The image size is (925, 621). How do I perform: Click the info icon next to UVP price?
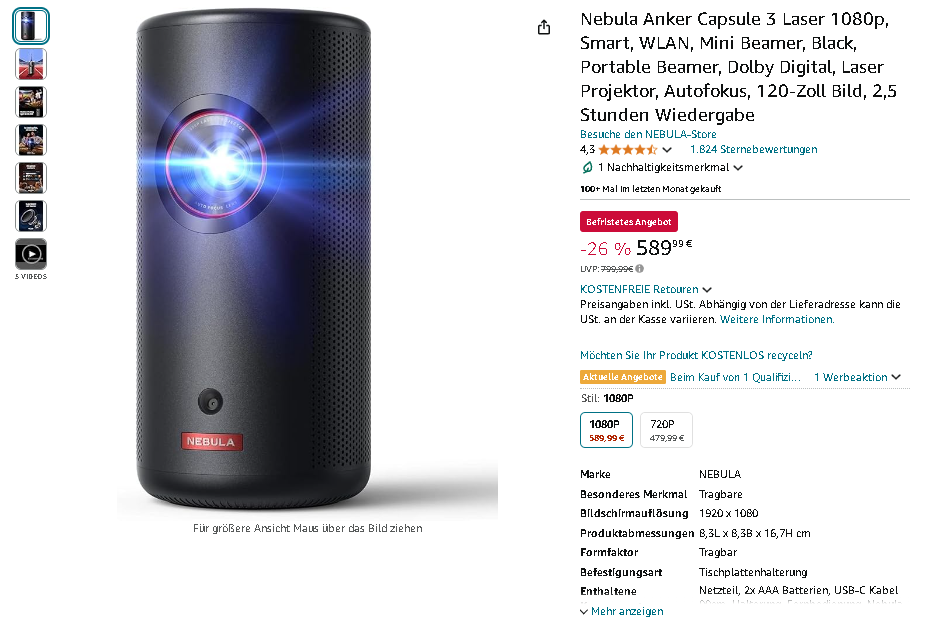639,269
